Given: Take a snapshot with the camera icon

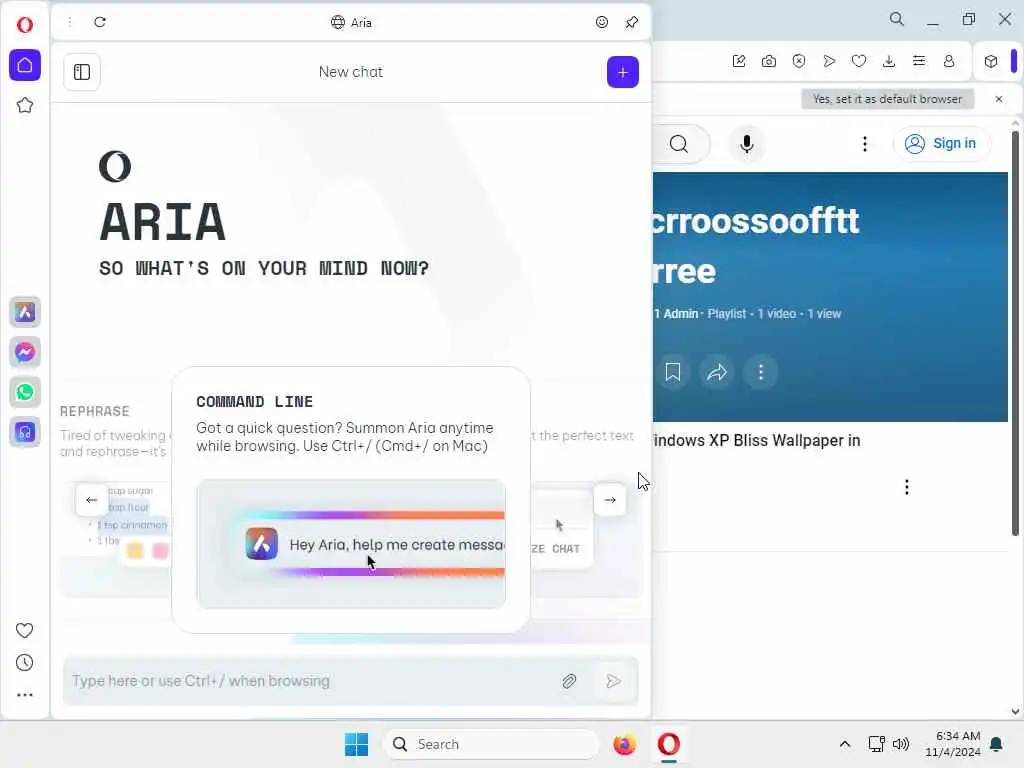Looking at the screenshot, I should coord(769,61).
